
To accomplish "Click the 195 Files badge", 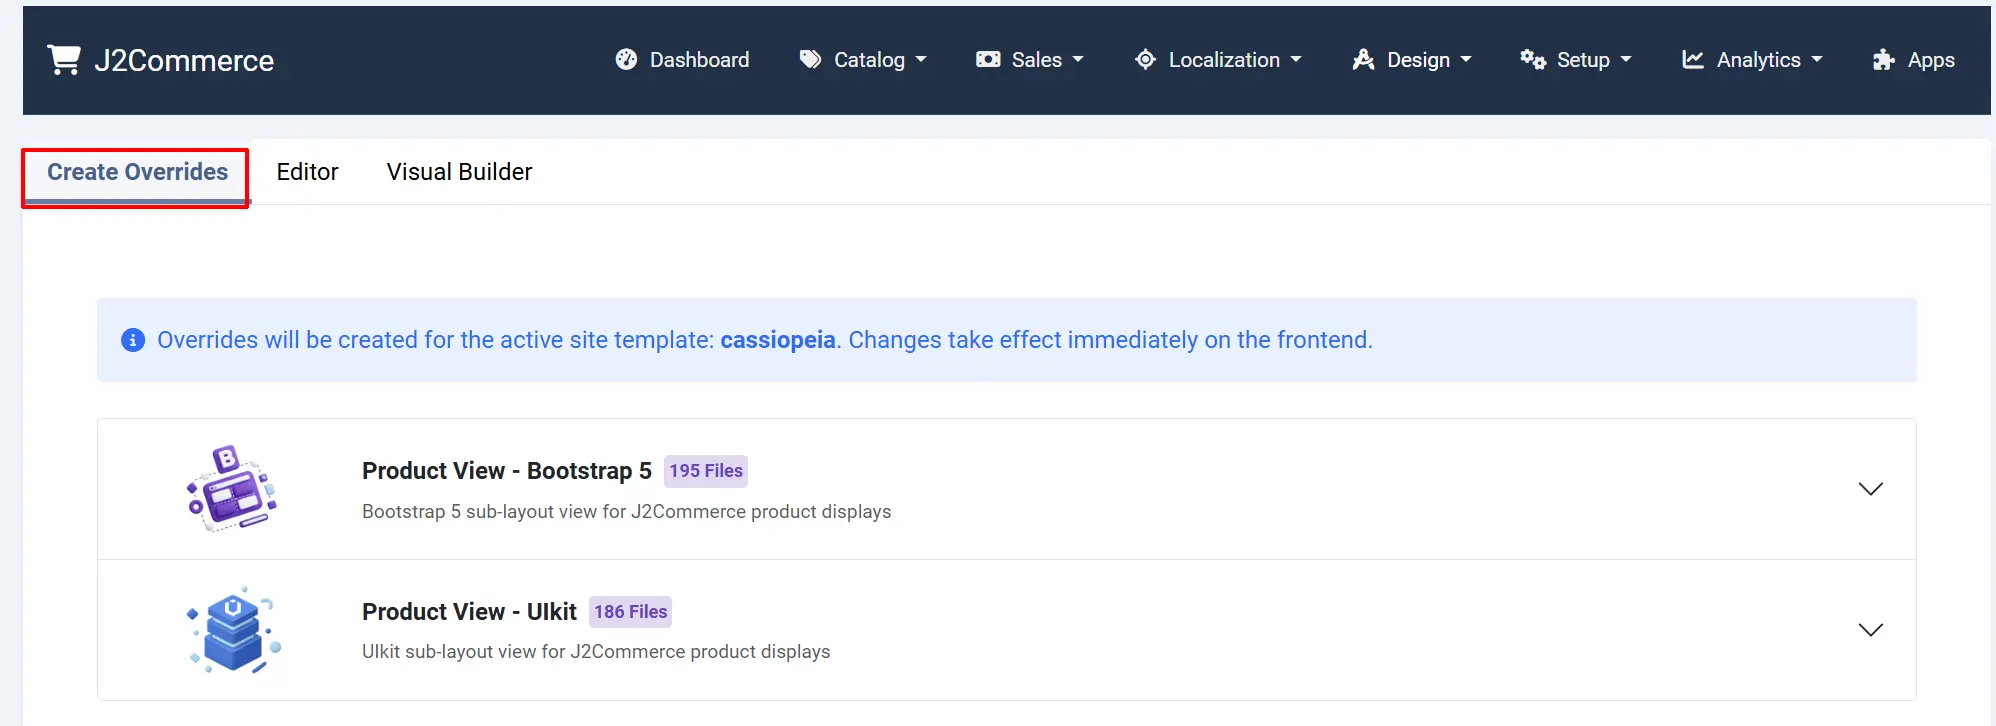I will click(706, 471).
